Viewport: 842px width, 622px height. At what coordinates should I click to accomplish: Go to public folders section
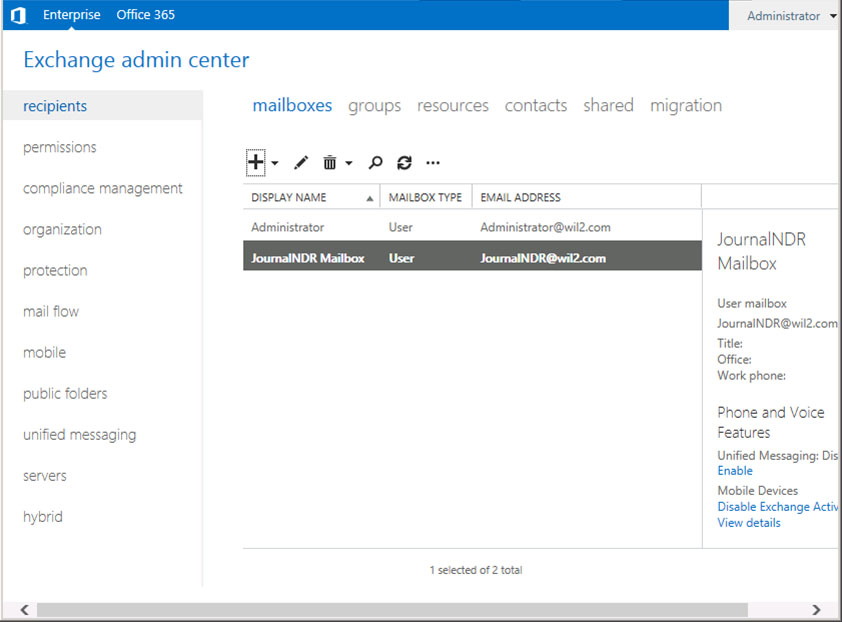tap(65, 394)
